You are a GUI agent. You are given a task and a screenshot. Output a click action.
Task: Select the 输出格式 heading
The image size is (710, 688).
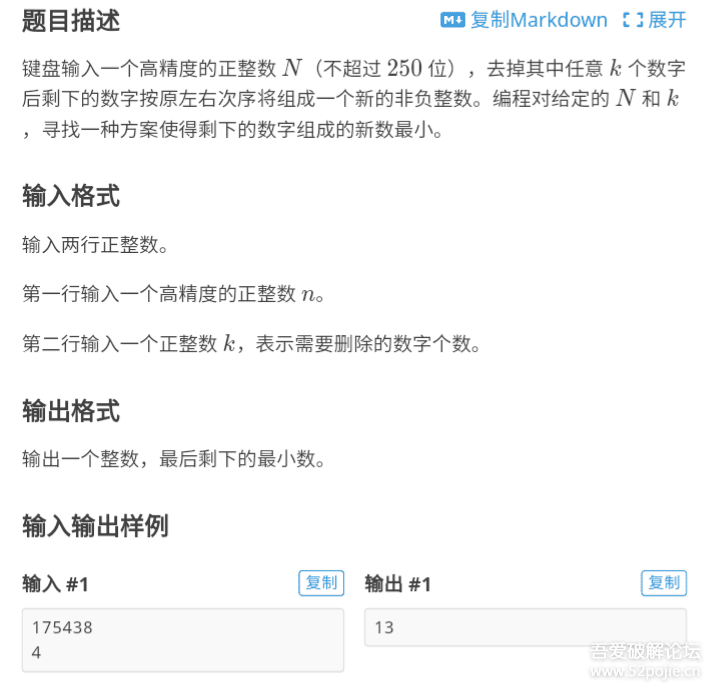pos(71,411)
